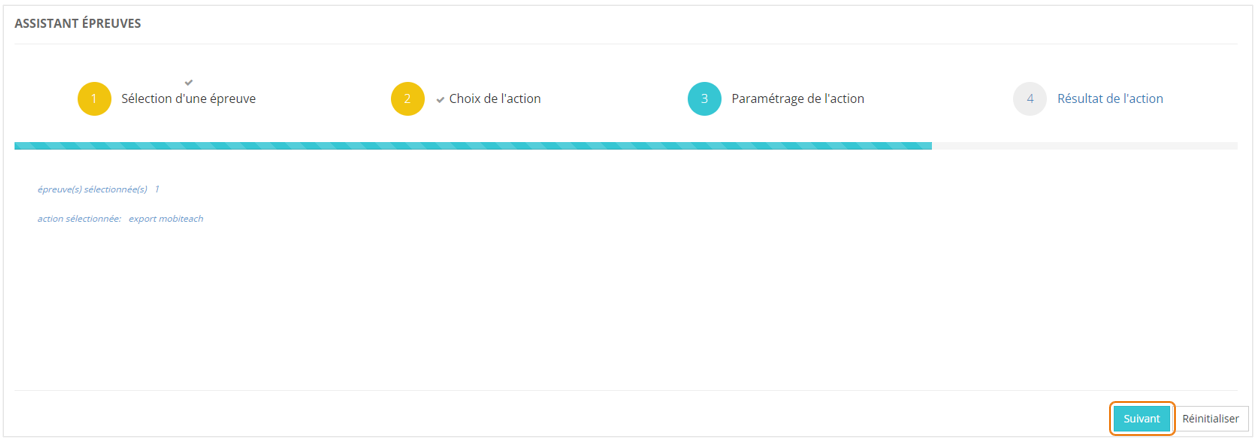
Task: Click the teal step 3 circle
Action: pyautogui.click(x=704, y=99)
